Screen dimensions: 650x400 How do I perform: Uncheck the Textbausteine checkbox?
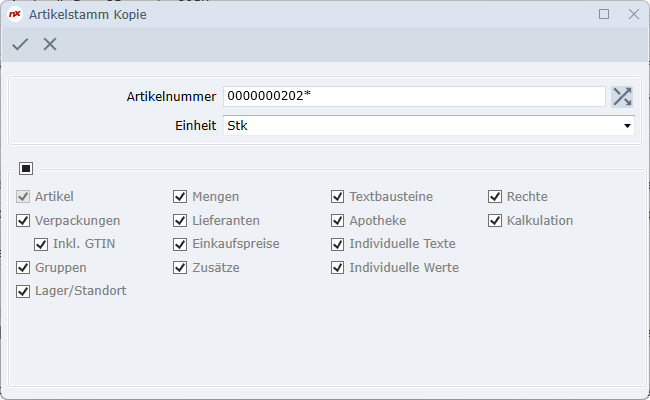pos(338,197)
